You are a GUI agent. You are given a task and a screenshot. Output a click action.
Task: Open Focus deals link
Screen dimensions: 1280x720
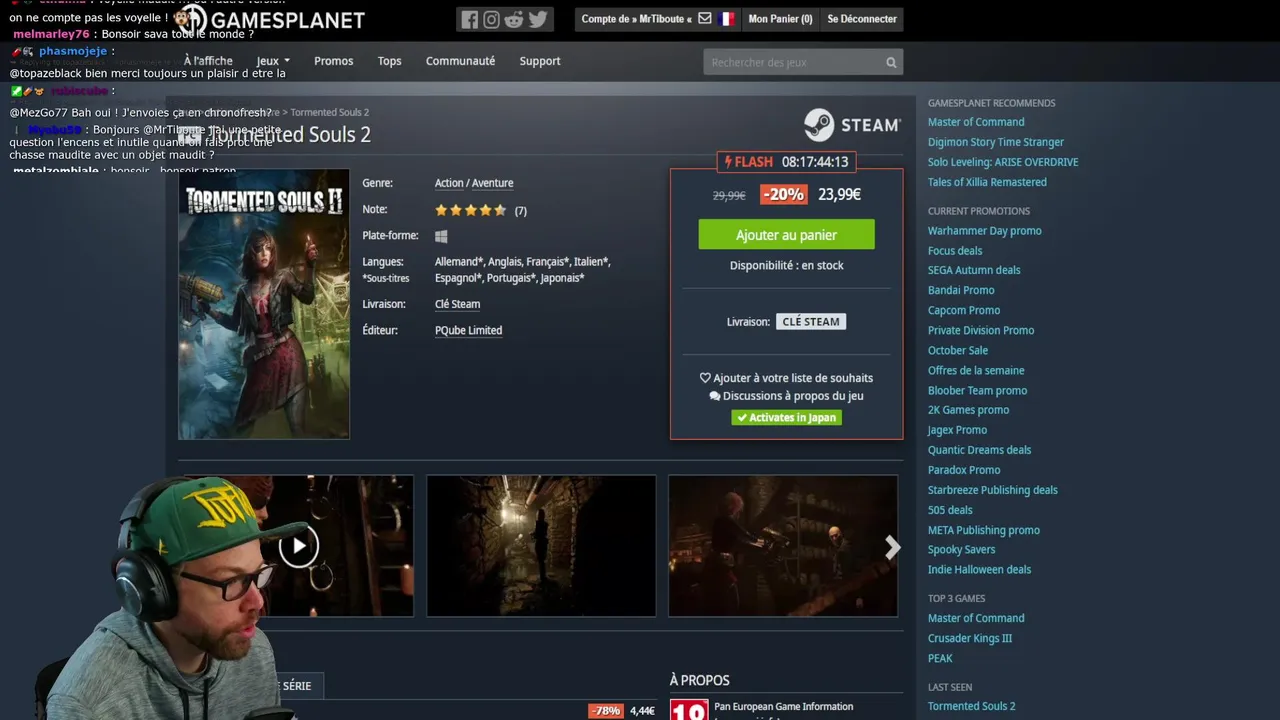pos(955,251)
